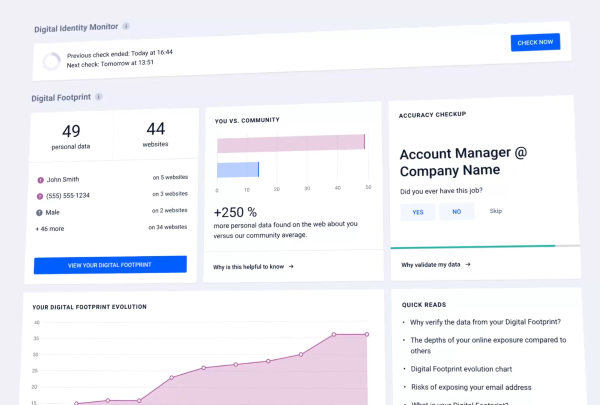Select 'on 3 websites' text
600x405 pixels.
coord(170,194)
